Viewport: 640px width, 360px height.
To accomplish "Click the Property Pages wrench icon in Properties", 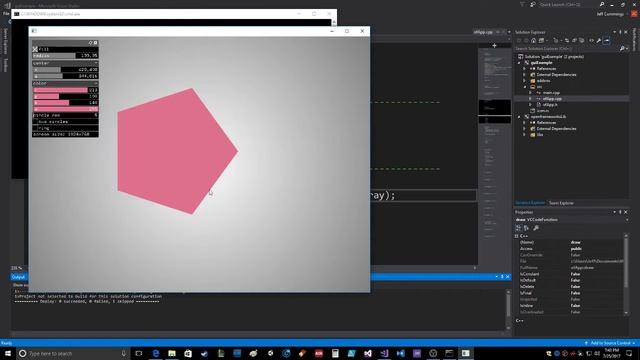I will coord(536,228).
